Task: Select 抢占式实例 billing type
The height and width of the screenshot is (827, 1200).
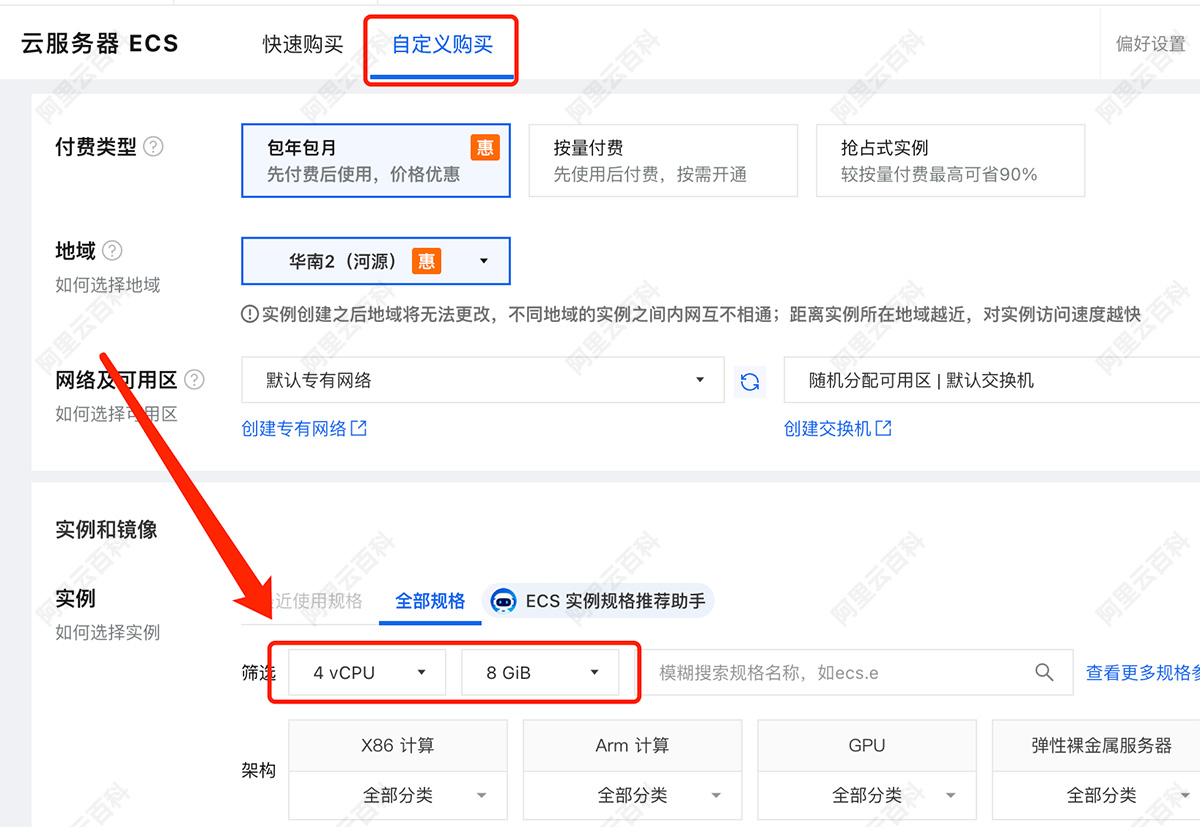Action: click(x=951, y=161)
